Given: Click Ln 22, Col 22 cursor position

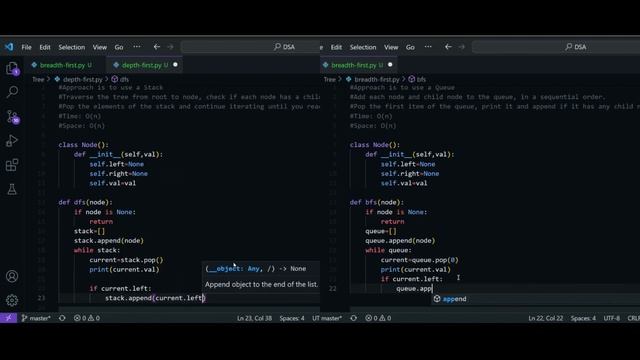Looking at the screenshot, I should (546, 318).
